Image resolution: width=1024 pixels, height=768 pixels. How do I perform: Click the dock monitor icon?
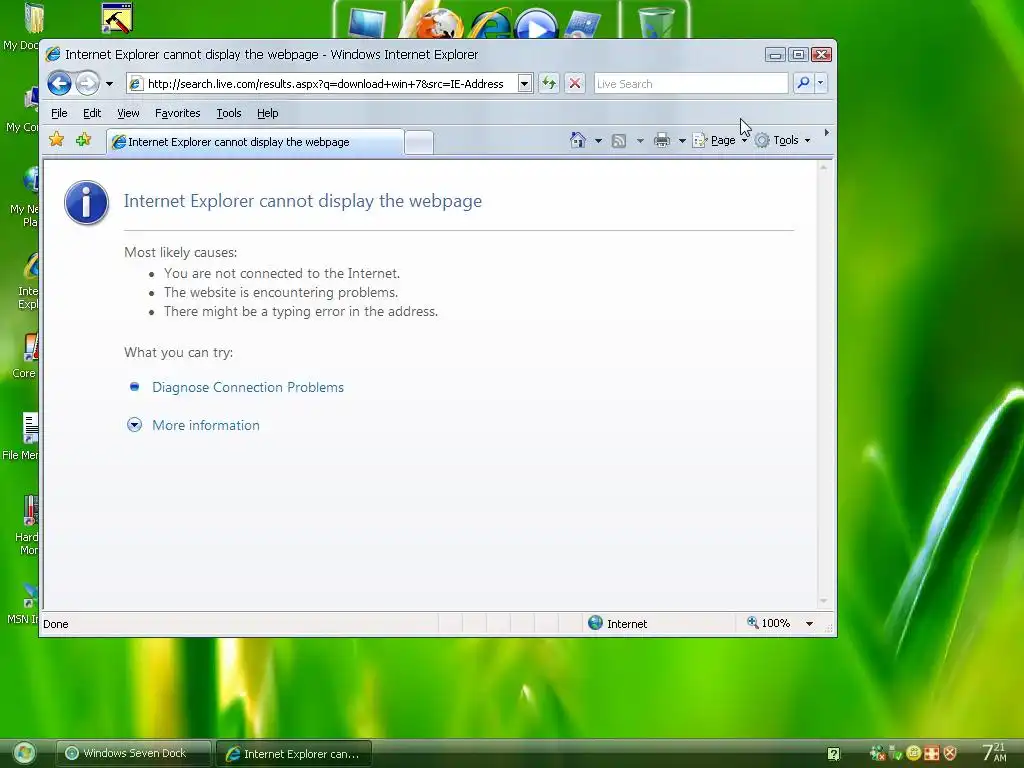click(366, 23)
